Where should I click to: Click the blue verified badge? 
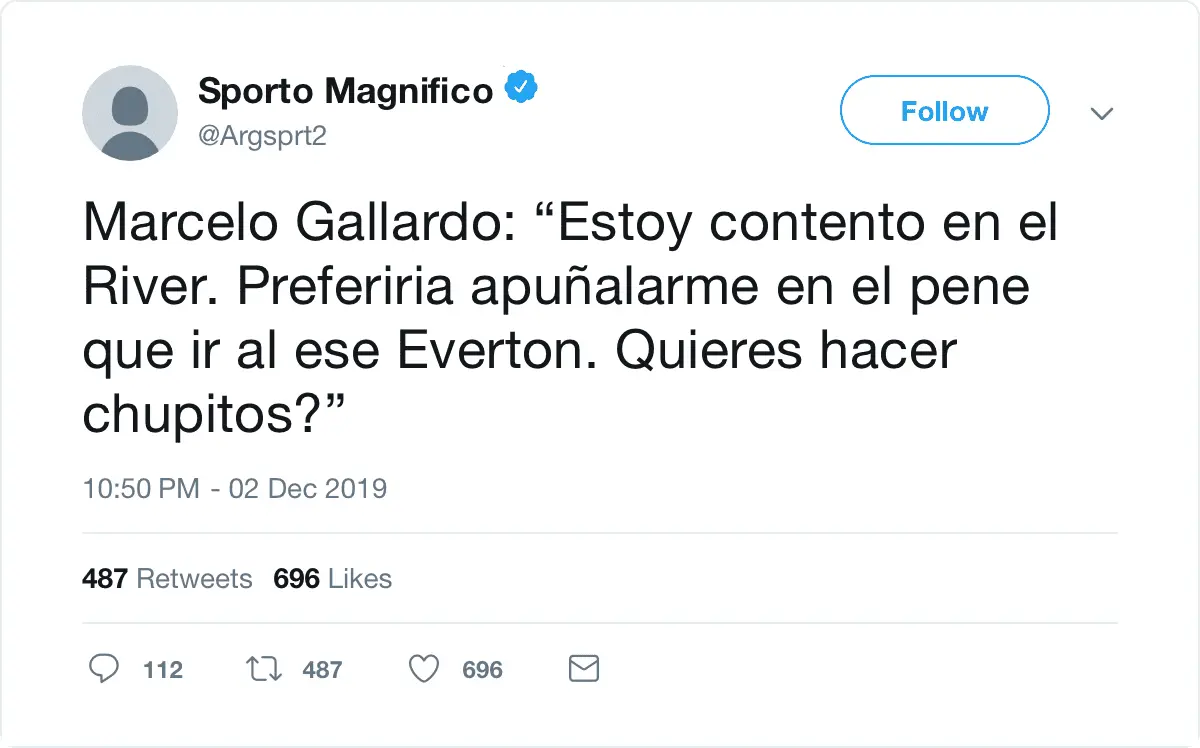(x=521, y=90)
